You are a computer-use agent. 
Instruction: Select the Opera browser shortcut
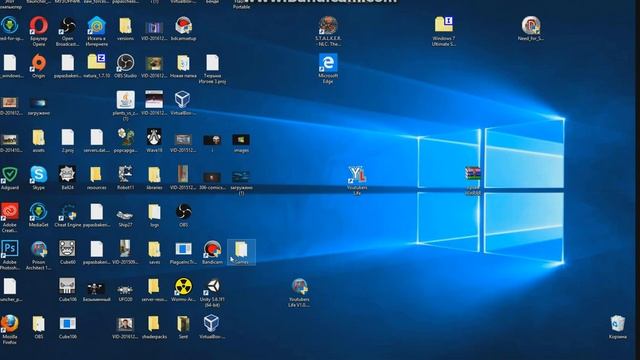(39, 26)
